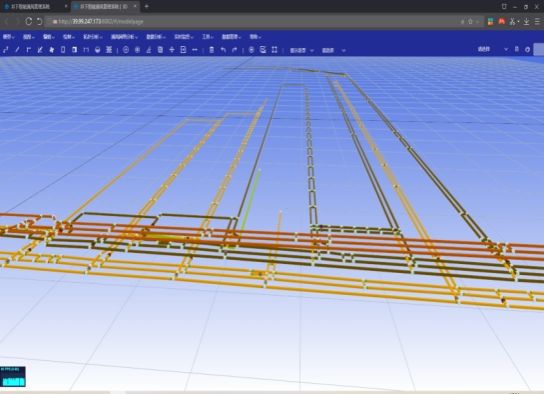Open the first menu in blue menubar
Viewport: 544px width, 395px height.
point(8,37)
